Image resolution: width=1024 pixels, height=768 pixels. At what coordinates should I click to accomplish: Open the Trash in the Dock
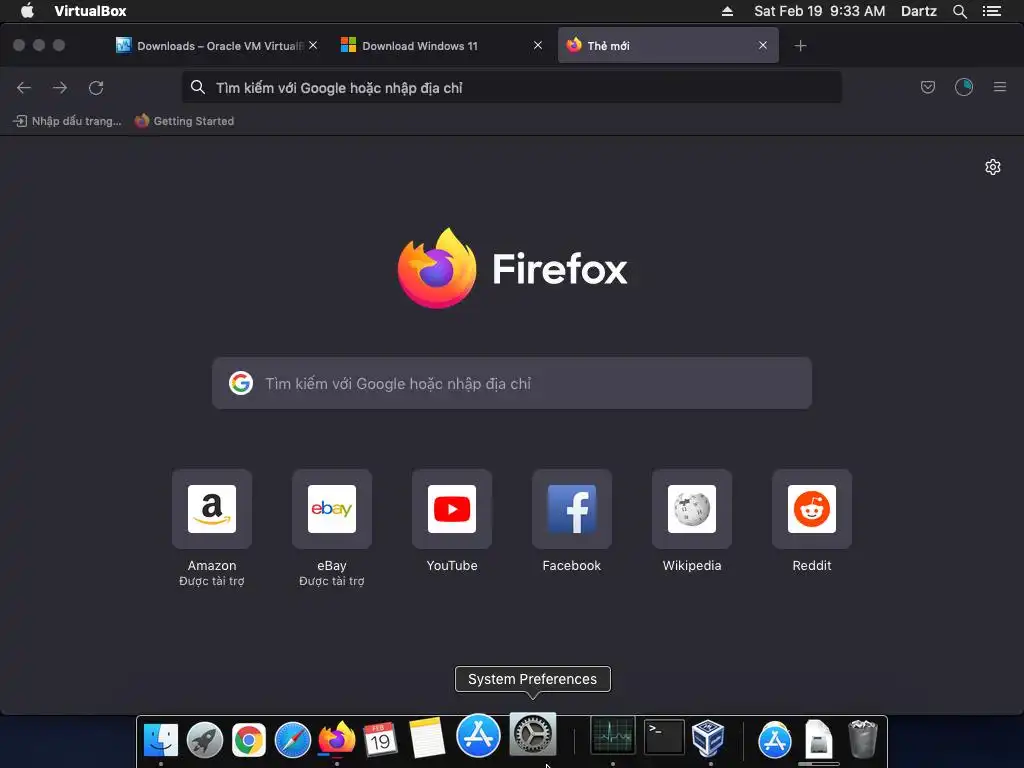click(x=862, y=739)
